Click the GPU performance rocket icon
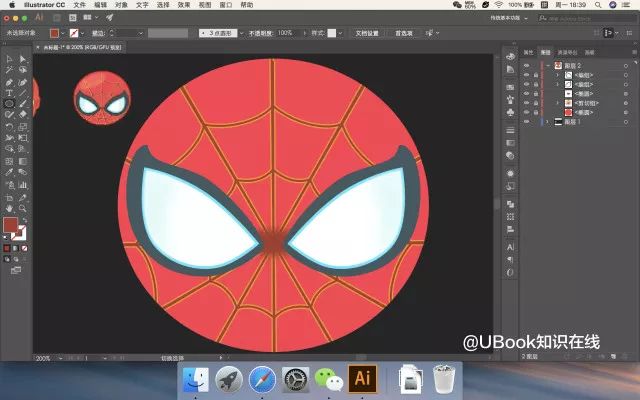 pyautogui.click(x=109, y=18)
